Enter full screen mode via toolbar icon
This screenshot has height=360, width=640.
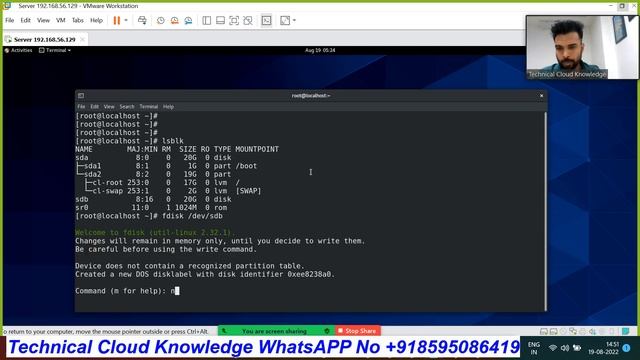pos(234,20)
